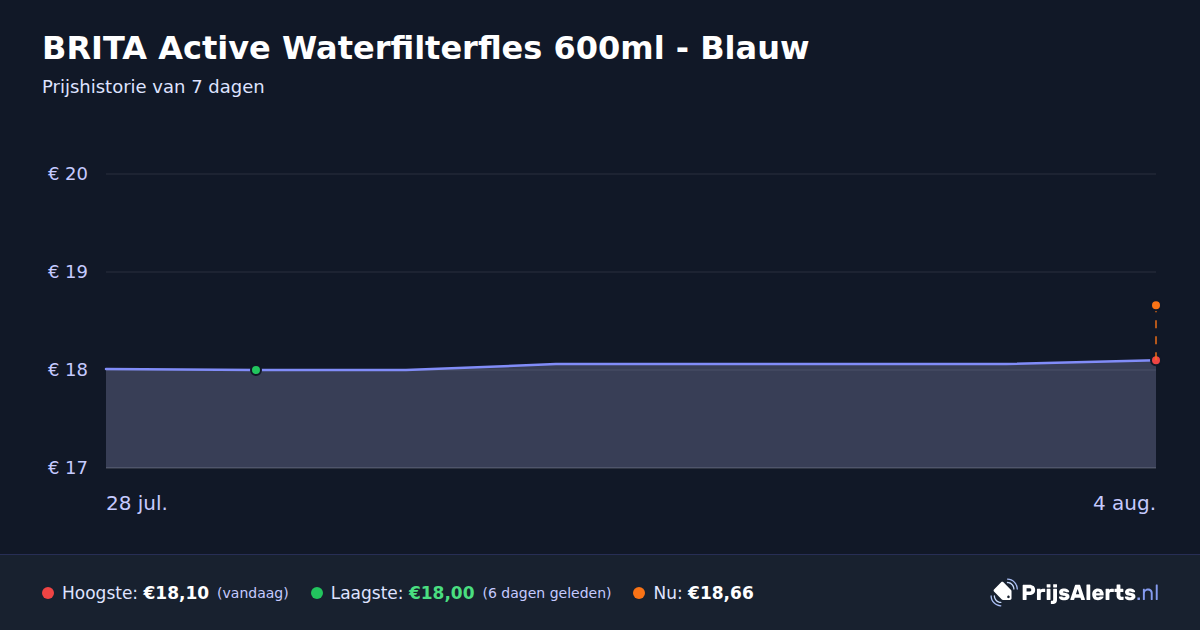Screen dimensions: 1200x630
Task: Click the product title BRITA Active Waterfilterfles
Action: (425, 47)
